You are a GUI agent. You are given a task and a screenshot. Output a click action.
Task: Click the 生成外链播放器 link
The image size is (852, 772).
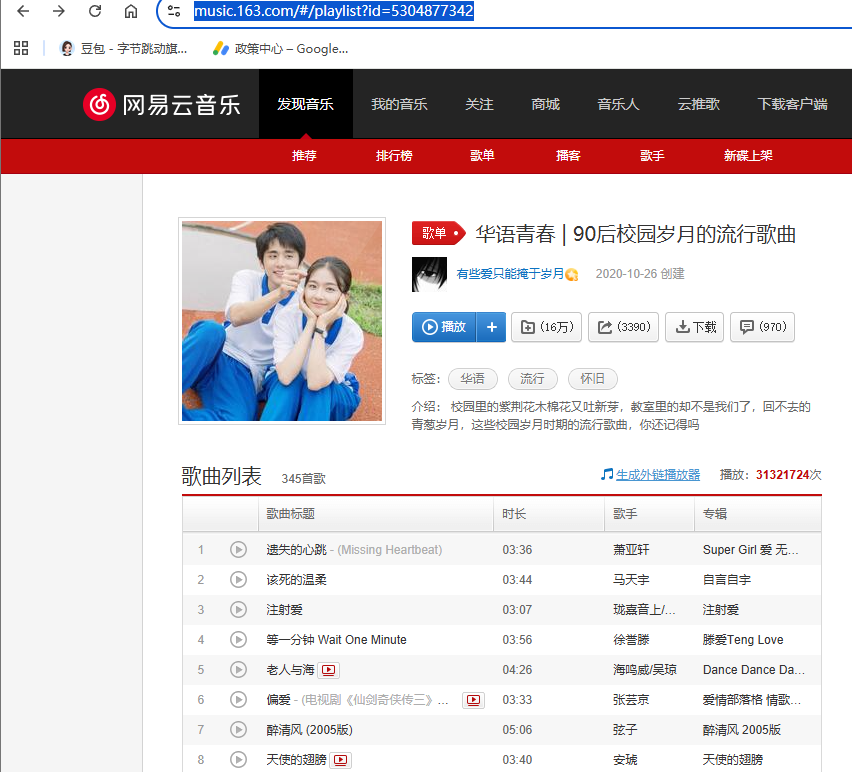click(x=657, y=474)
